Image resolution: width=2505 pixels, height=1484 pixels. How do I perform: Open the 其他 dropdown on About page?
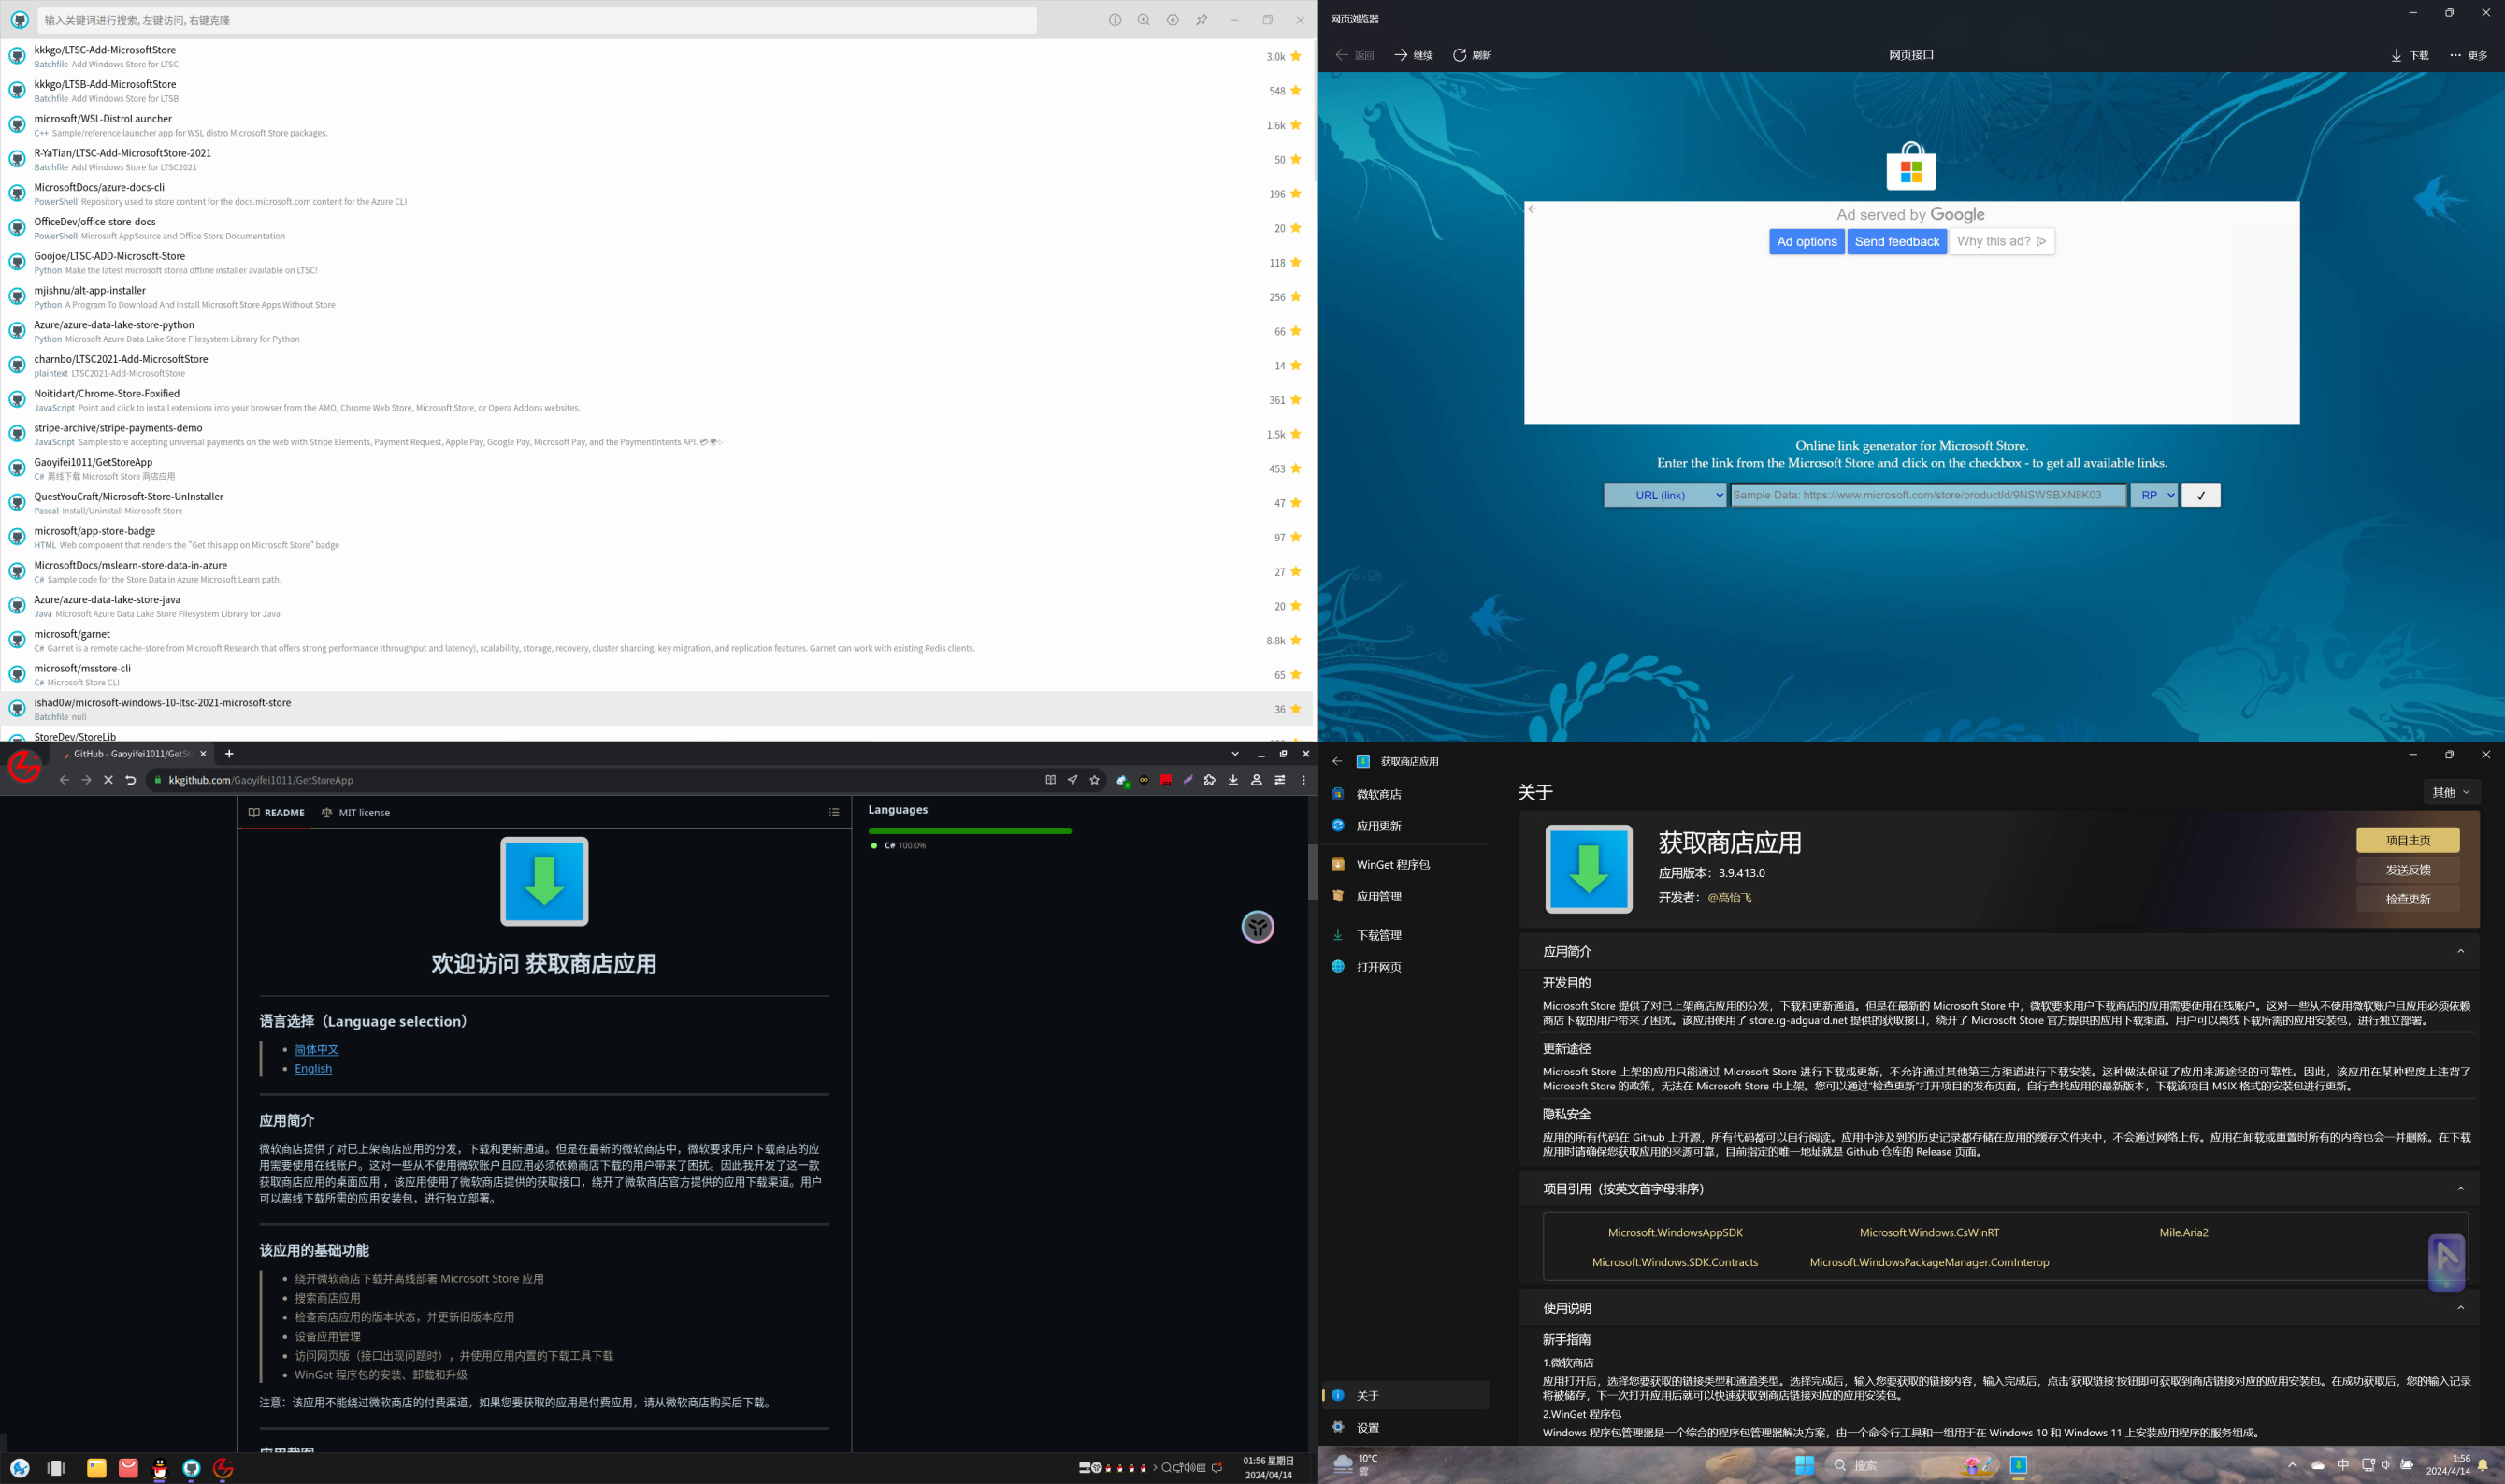[2451, 792]
